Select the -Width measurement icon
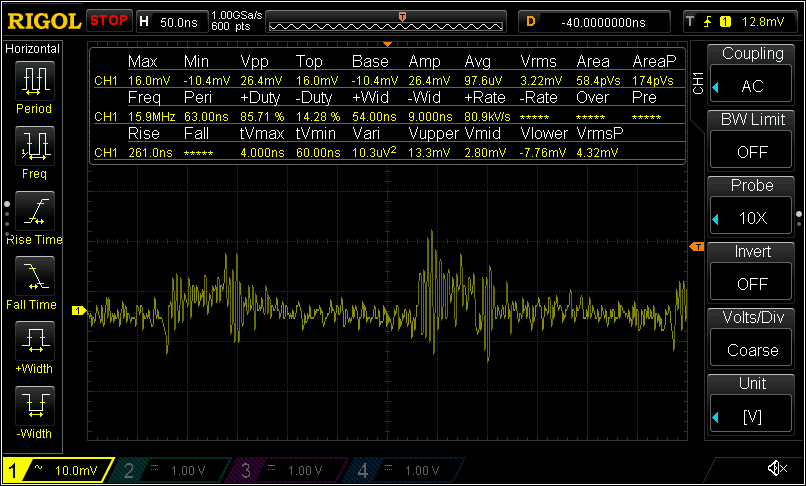 point(33,406)
